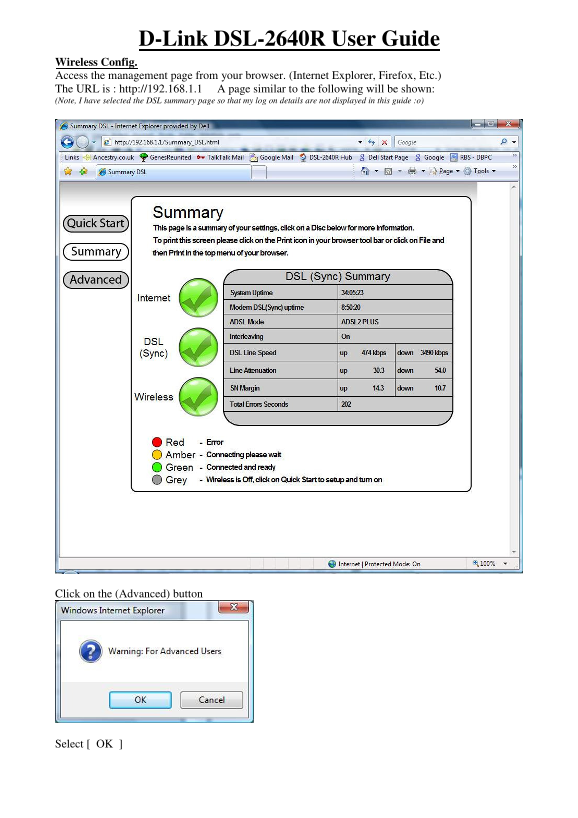Select the Summary DSL browser tab
This screenshot has height=818, width=578.
[174, 172]
